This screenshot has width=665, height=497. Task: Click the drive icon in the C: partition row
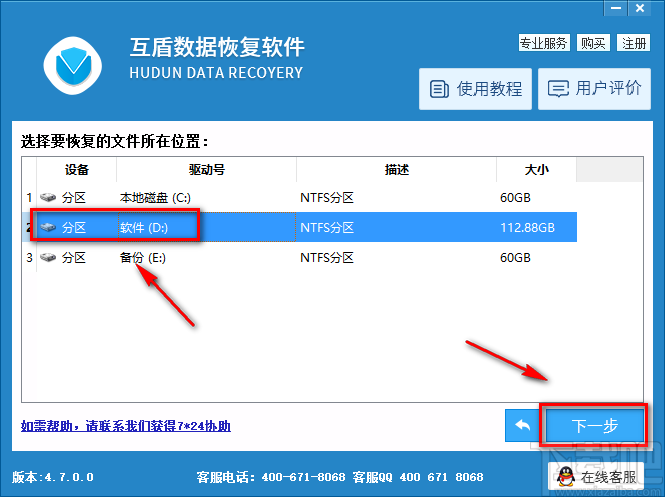tap(48, 198)
